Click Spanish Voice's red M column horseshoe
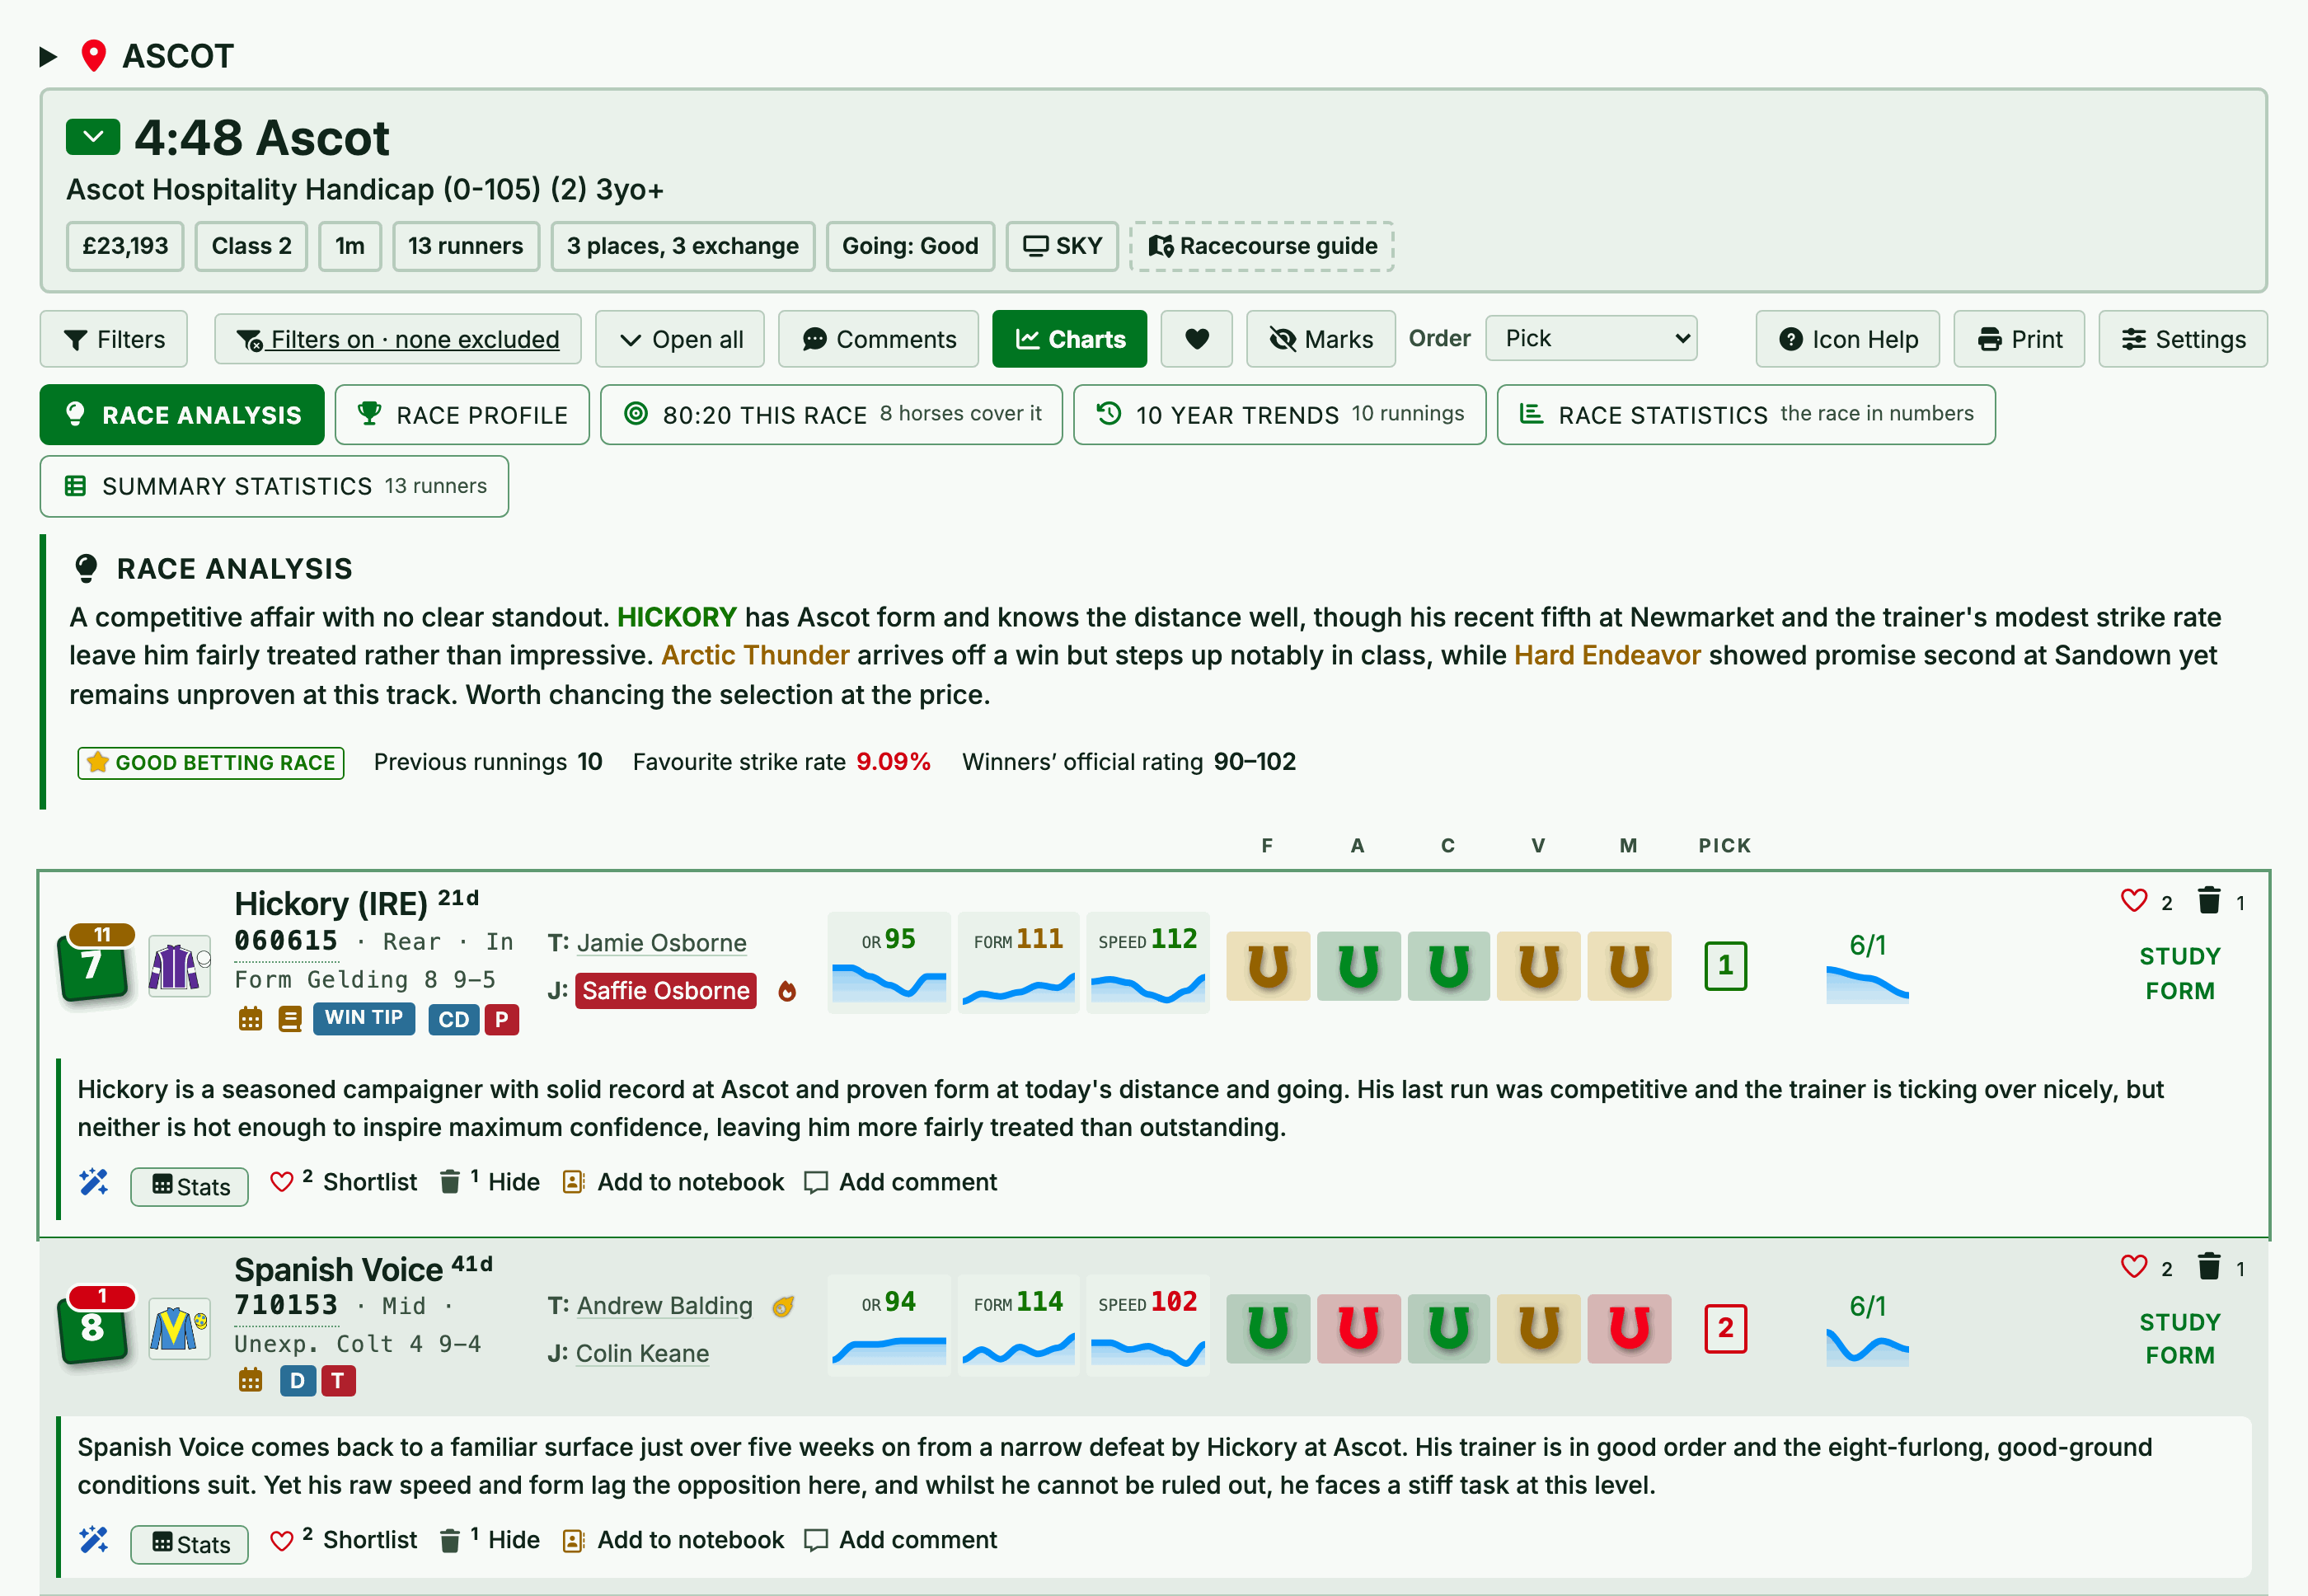Screen dimensions: 2308x1596 [x=1629, y=1328]
